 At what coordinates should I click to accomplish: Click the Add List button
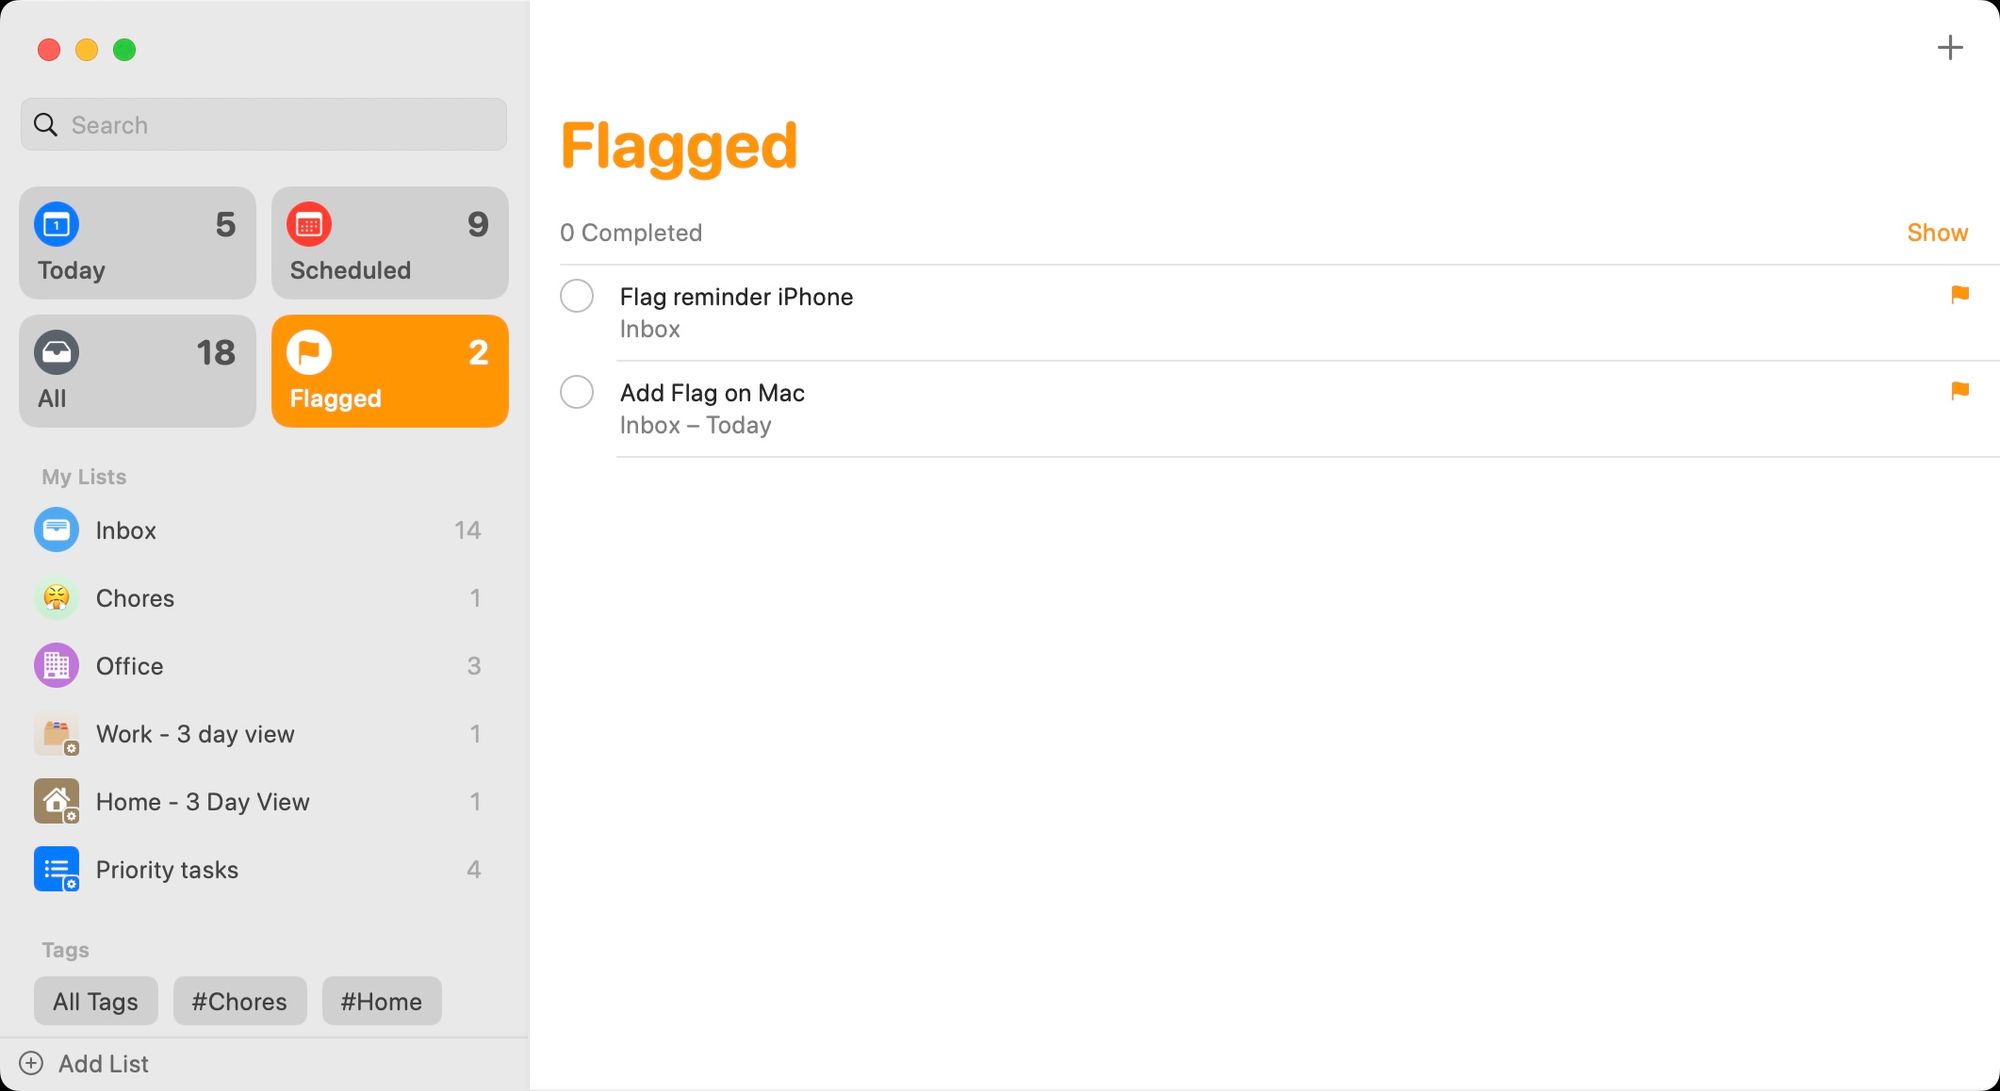pos(85,1063)
